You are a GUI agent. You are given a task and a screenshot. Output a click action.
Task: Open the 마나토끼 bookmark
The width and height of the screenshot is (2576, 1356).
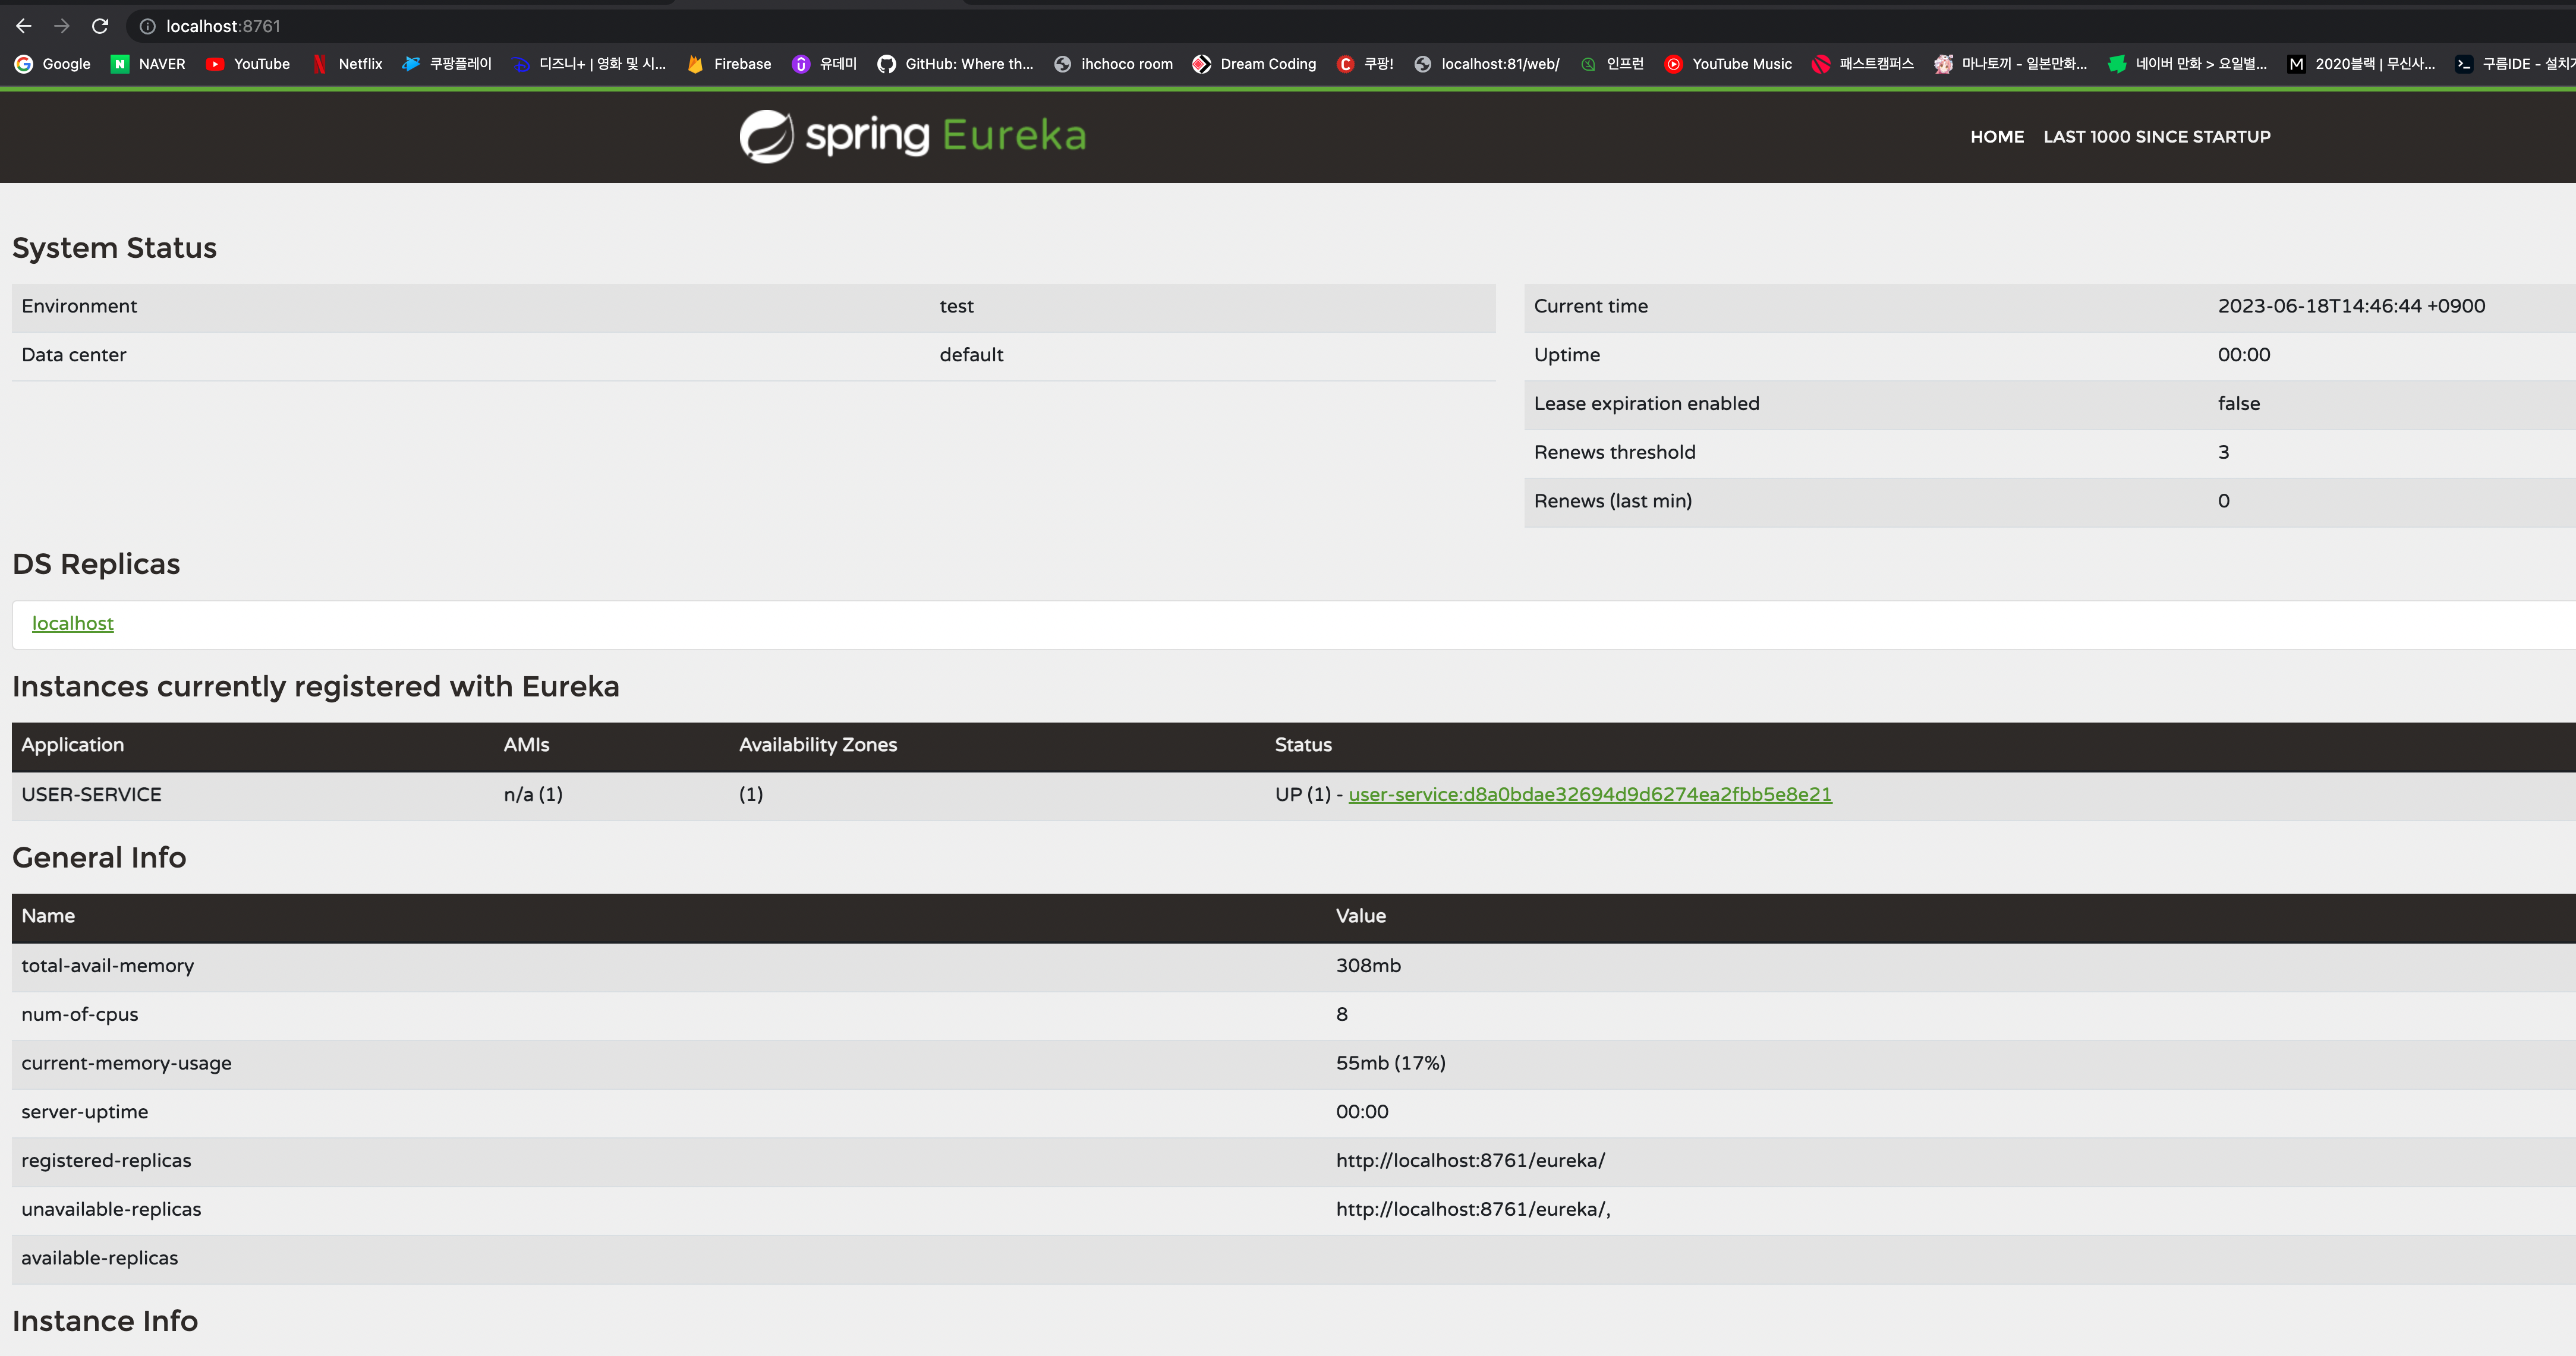pyautogui.click(x=2011, y=64)
